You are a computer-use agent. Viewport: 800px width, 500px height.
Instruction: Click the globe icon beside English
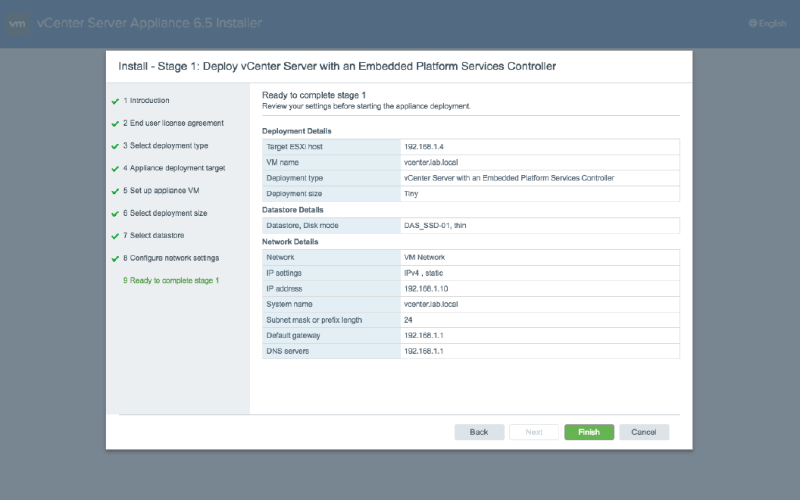(x=752, y=24)
